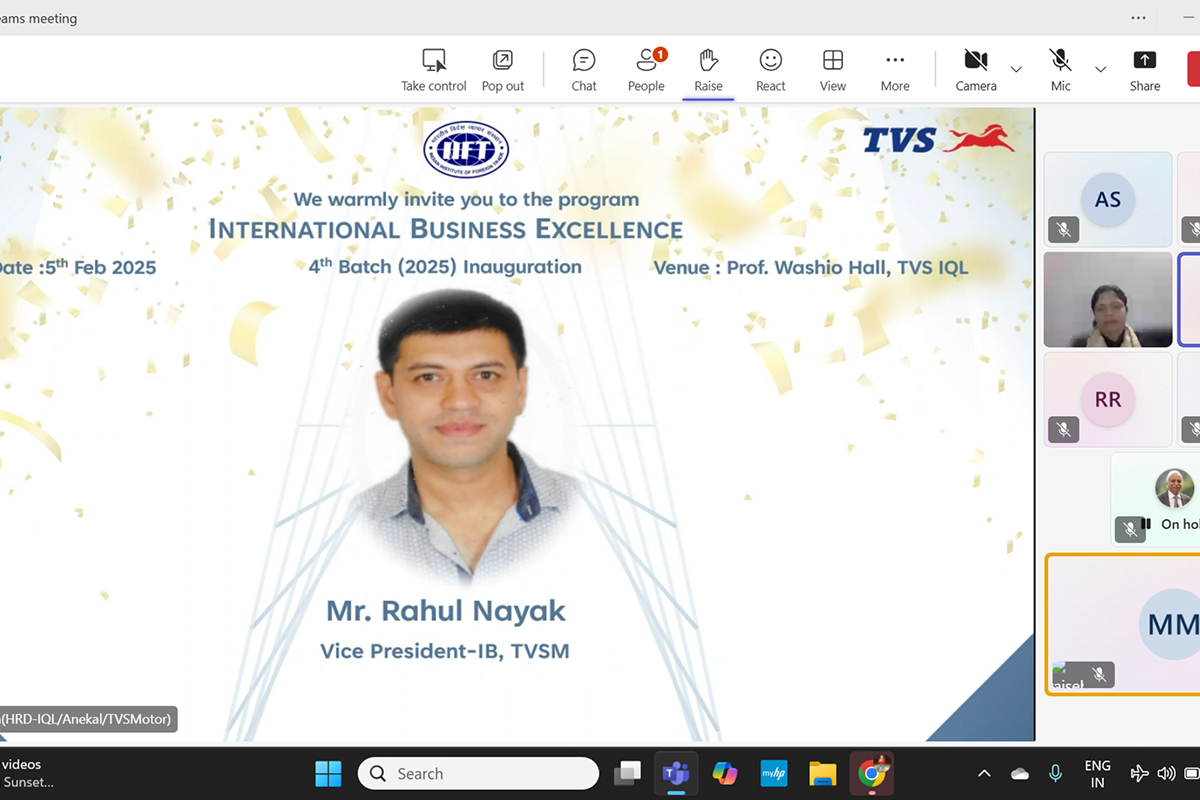Select participant tile AS
This screenshot has height=800, width=1200.
pyautogui.click(x=1108, y=199)
